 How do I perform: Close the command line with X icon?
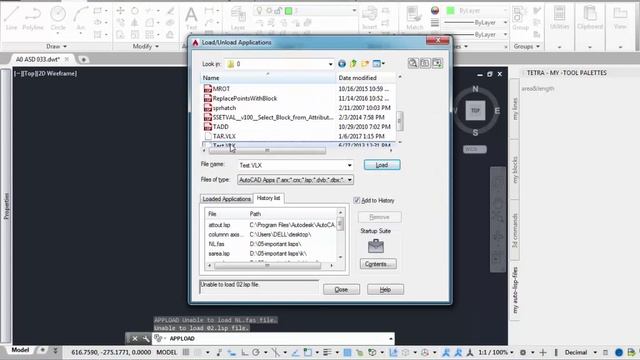135,338
